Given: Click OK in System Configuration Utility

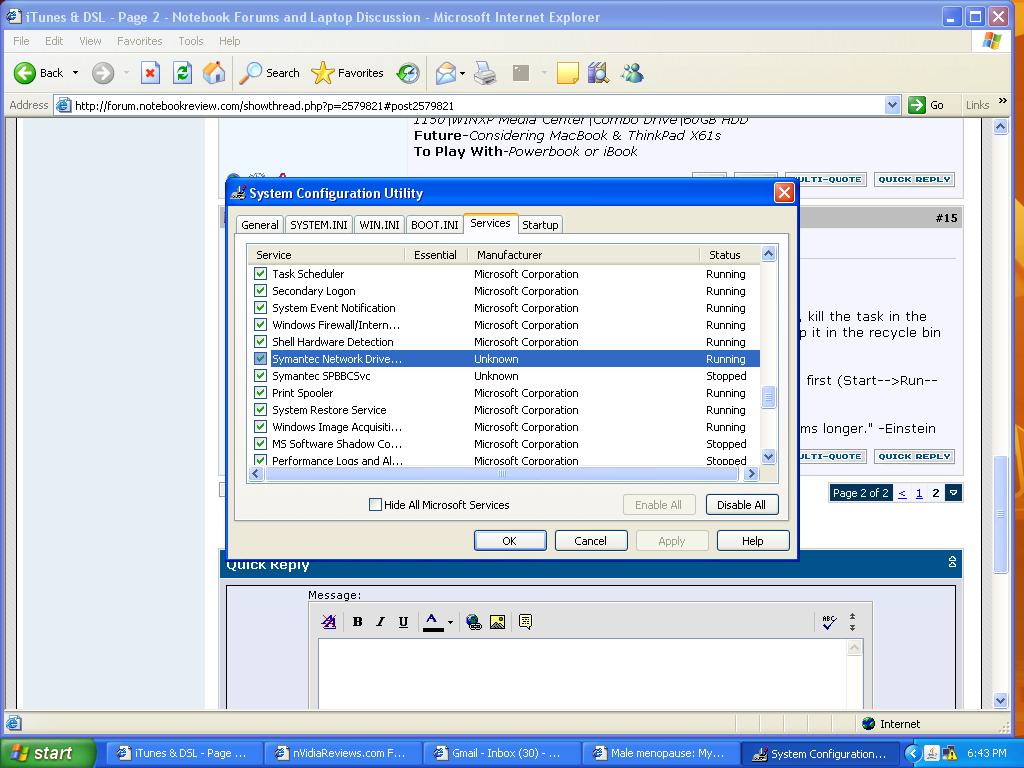Looking at the screenshot, I should tap(510, 541).
